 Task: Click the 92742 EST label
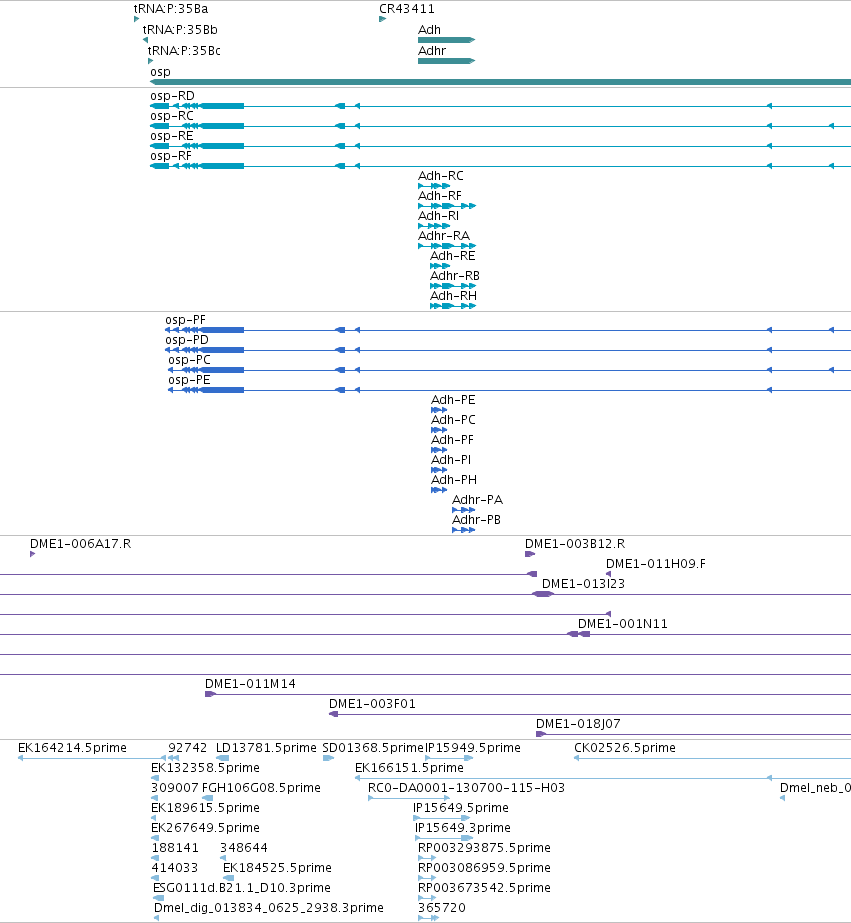[188, 748]
